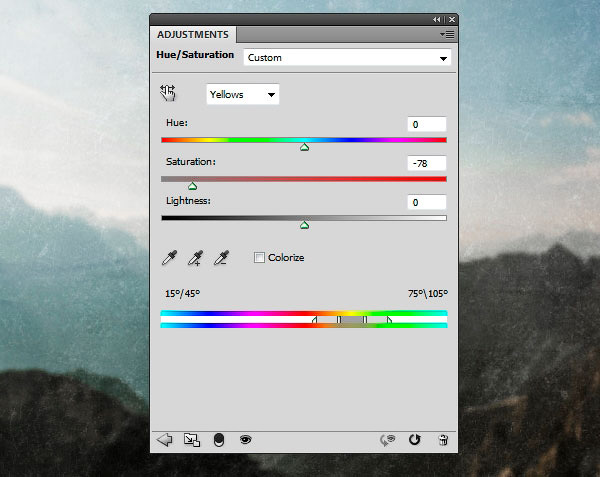Clip adjustment to layer below
This screenshot has width=600, height=477.
coord(218,440)
